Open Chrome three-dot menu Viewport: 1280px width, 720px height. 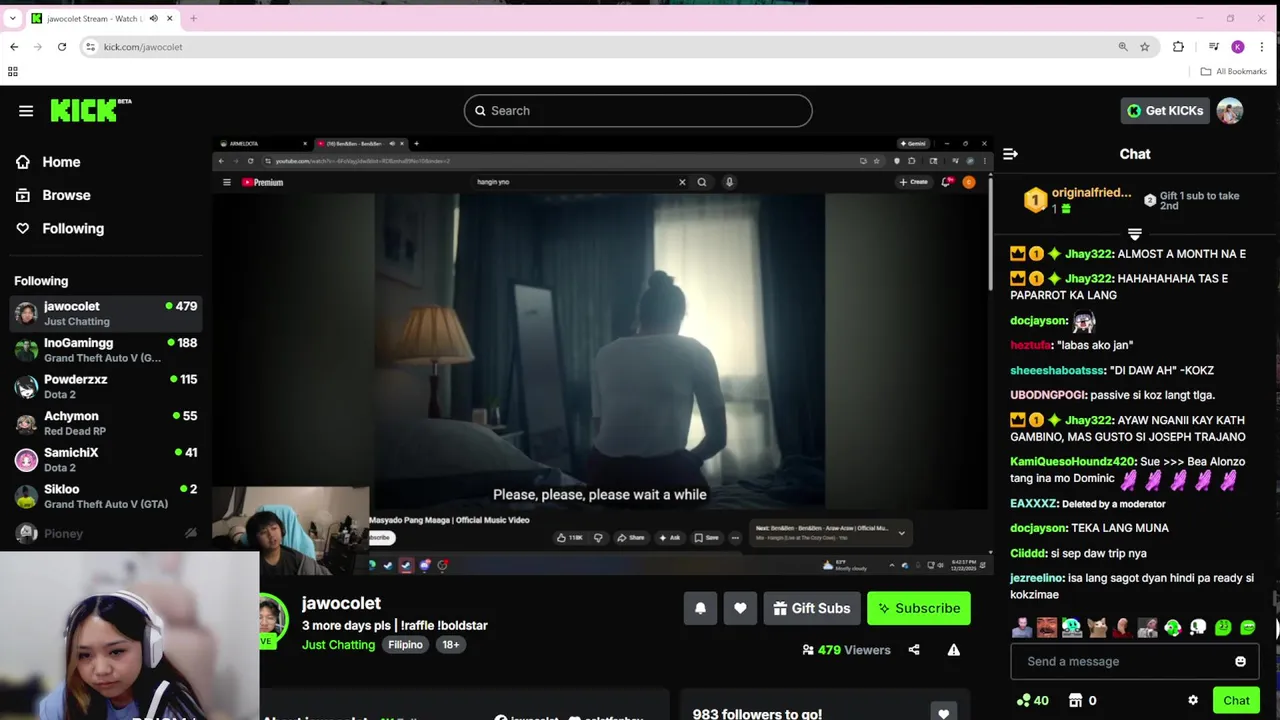1264,47
